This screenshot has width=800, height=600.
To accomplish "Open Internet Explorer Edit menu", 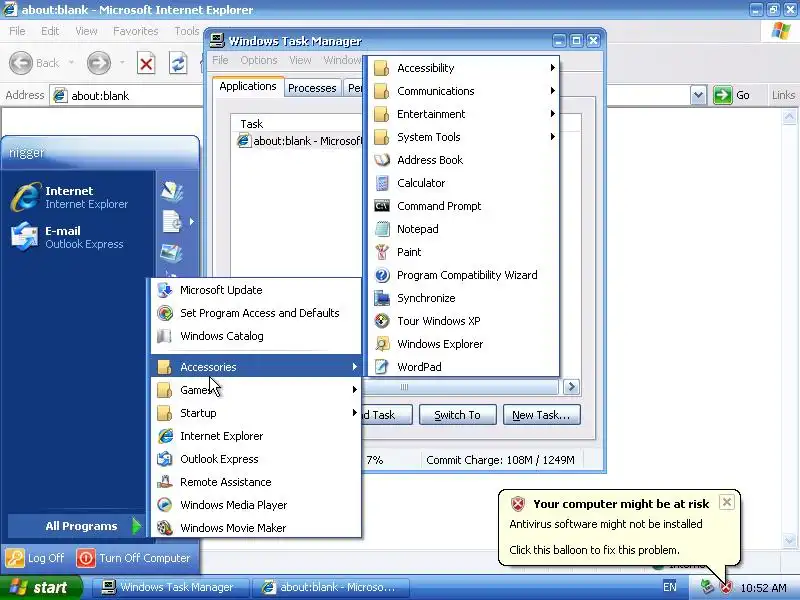I will [x=50, y=31].
